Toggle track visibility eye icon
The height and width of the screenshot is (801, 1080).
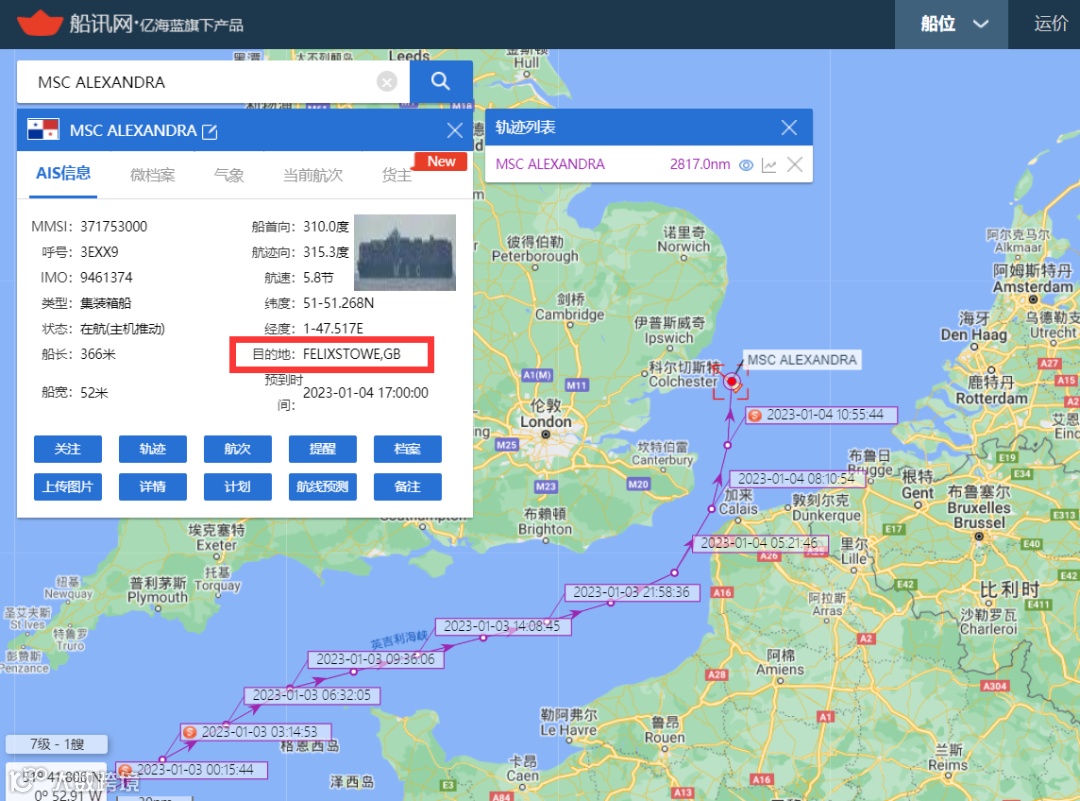[x=746, y=165]
